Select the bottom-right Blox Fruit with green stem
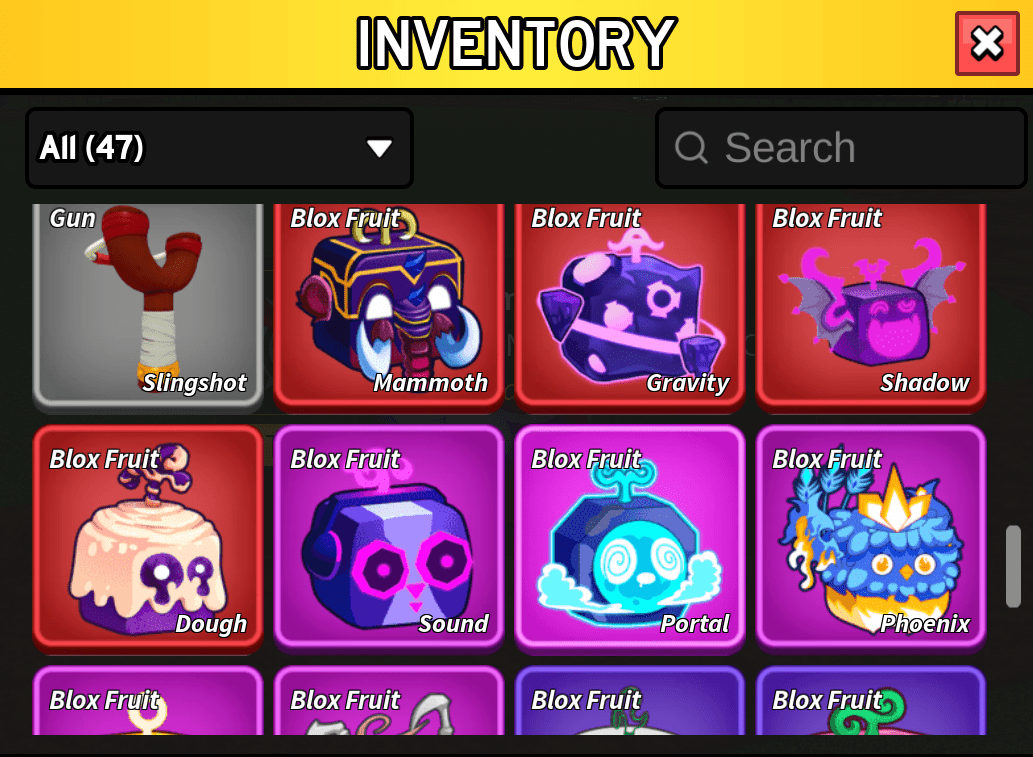This screenshot has height=757, width=1033. click(871, 701)
